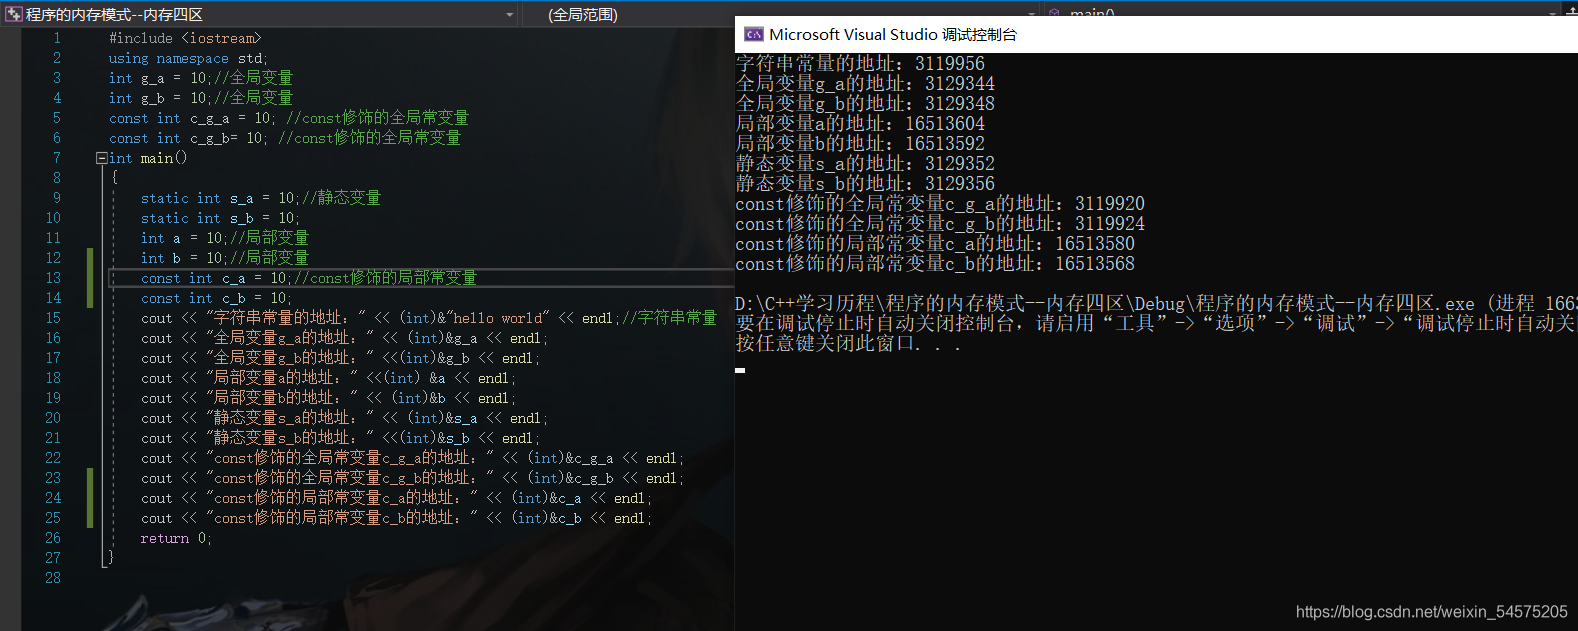The height and width of the screenshot is (631, 1578).
Task: Click the line using namespace std;
Action: (188, 58)
